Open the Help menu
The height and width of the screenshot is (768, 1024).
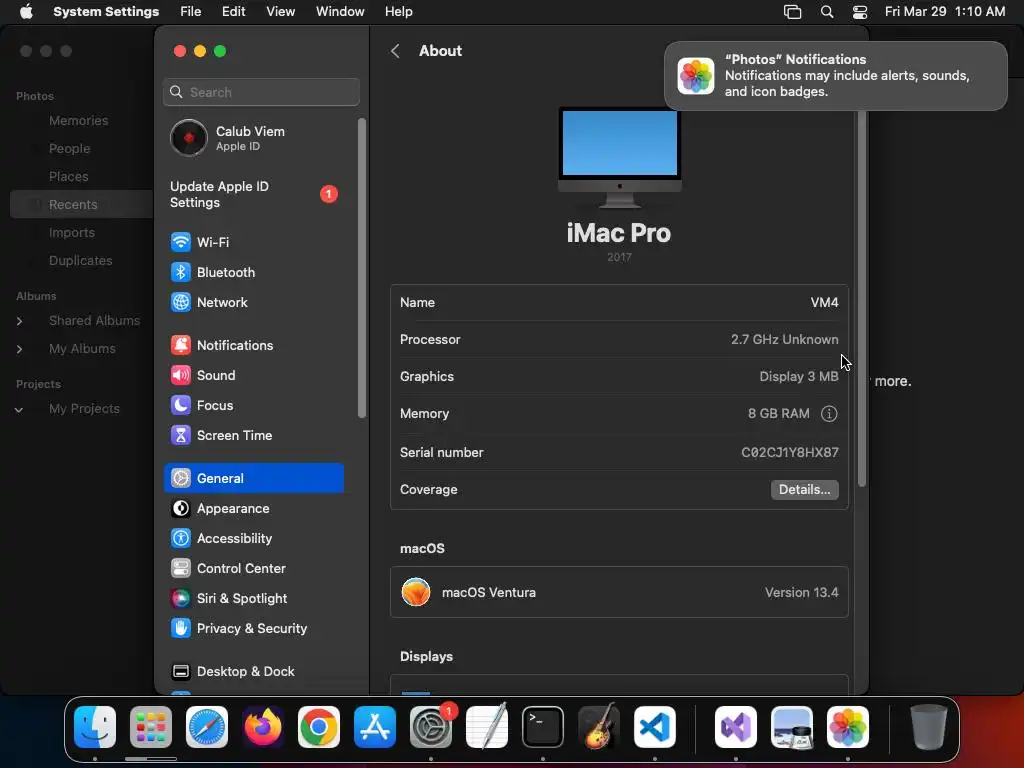[x=398, y=12]
